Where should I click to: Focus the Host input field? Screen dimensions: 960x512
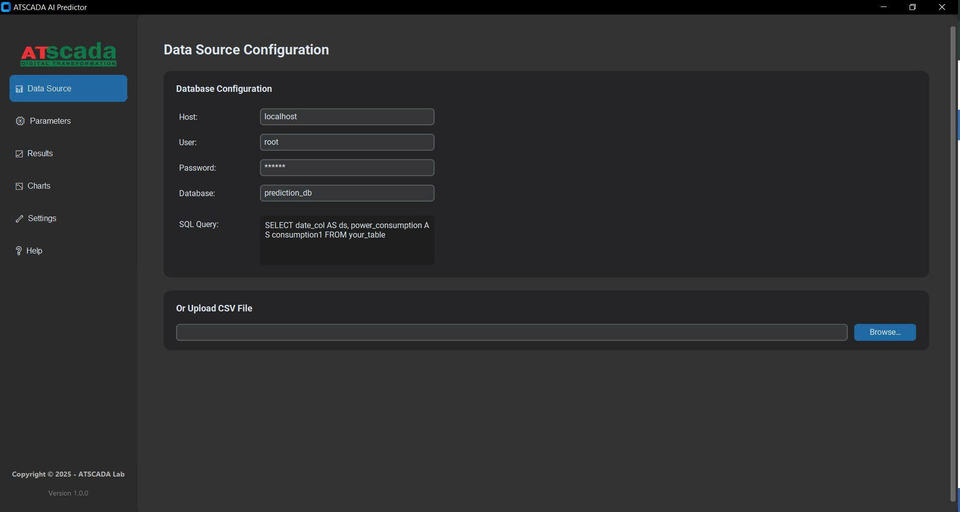pyautogui.click(x=346, y=117)
